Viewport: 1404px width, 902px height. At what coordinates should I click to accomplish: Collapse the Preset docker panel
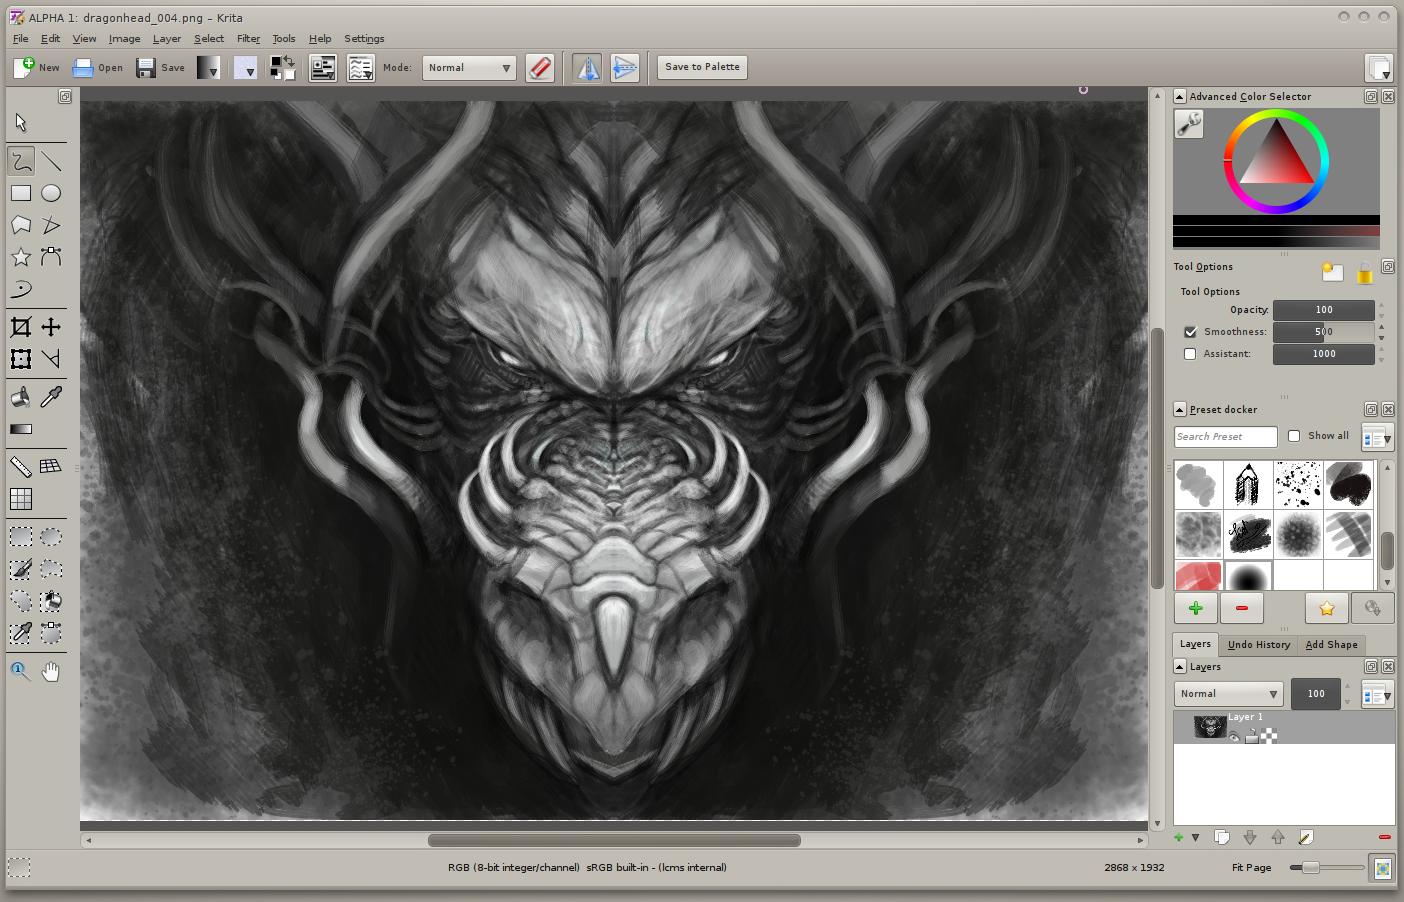(1180, 409)
